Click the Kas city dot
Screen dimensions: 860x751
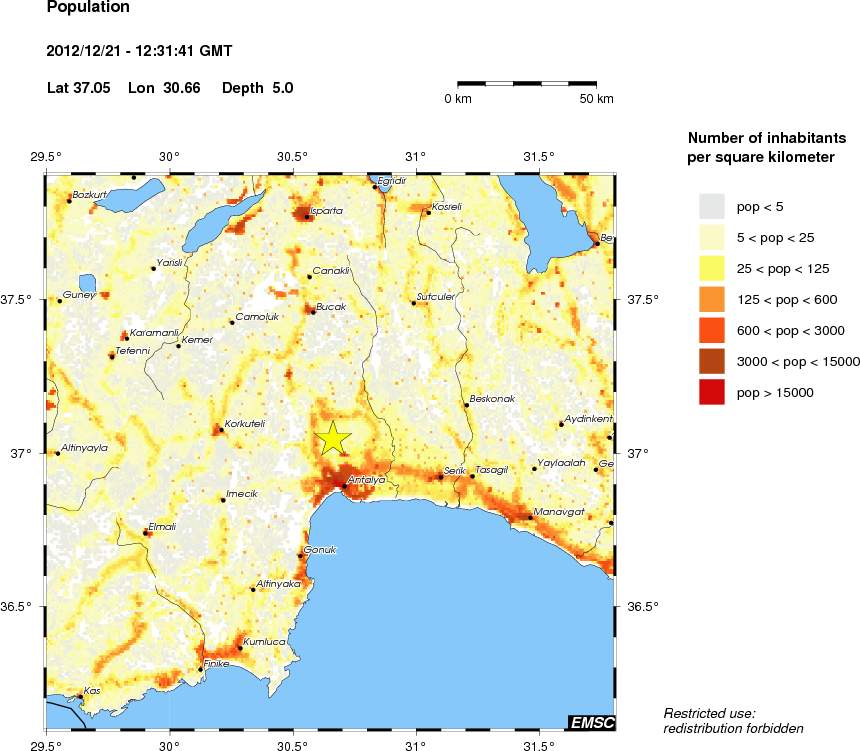pyautogui.click(x=81, y=696)
